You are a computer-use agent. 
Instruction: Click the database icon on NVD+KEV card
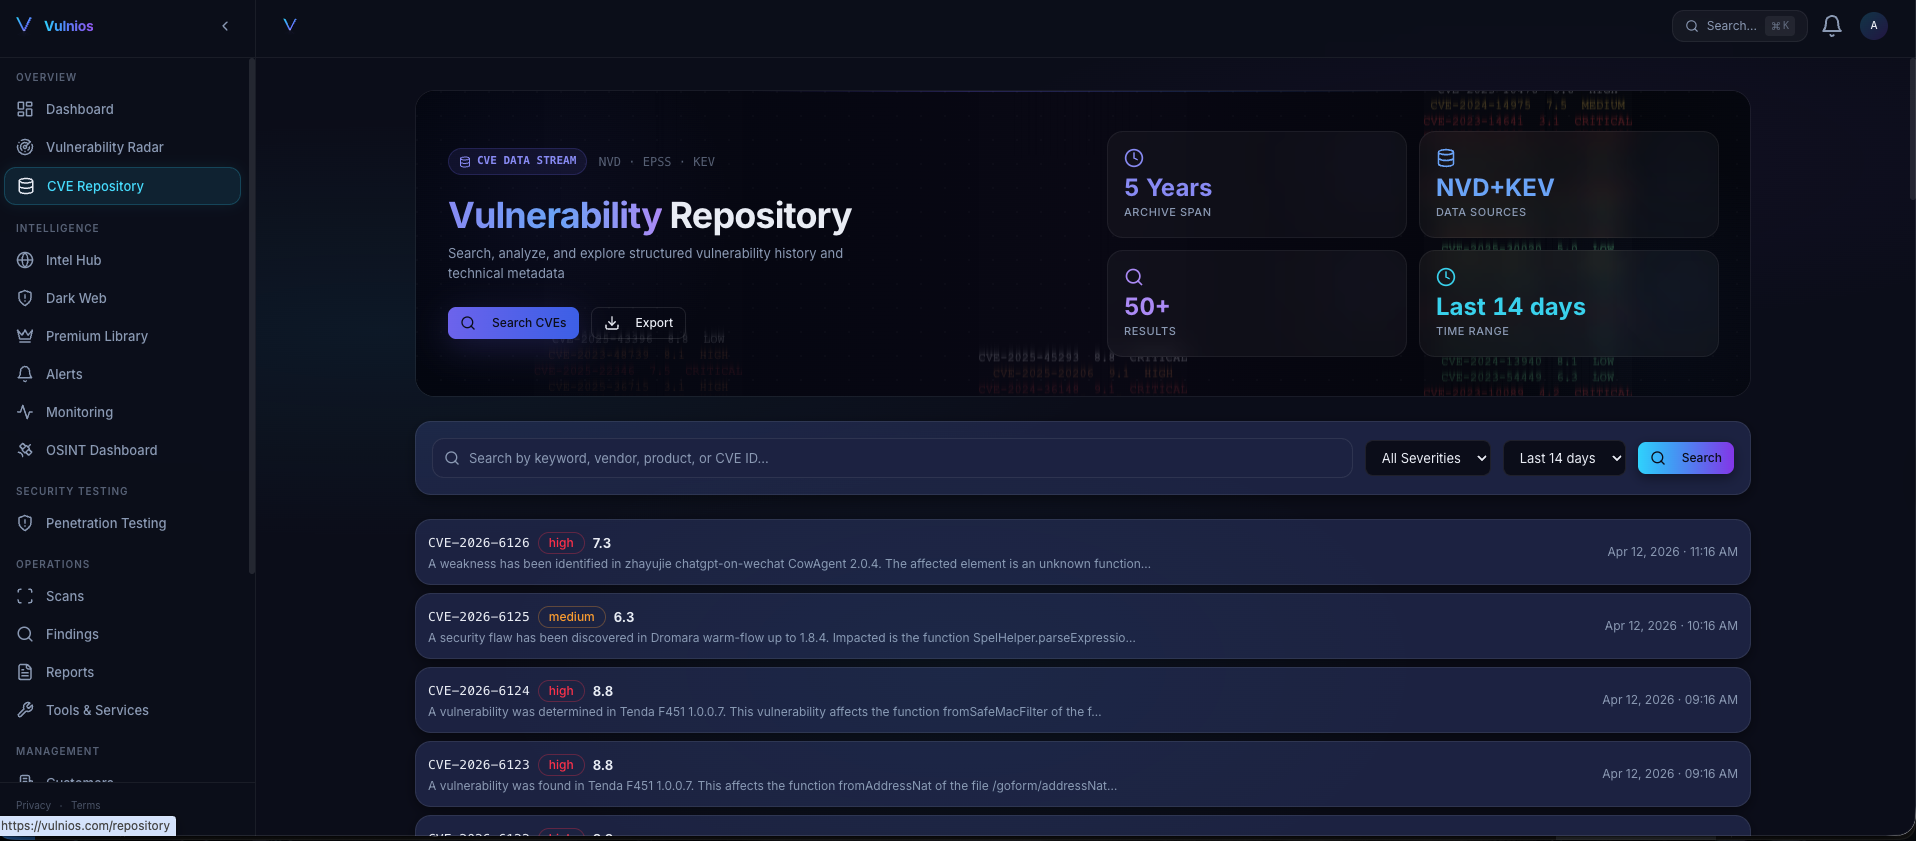[x=1446, y=158]
